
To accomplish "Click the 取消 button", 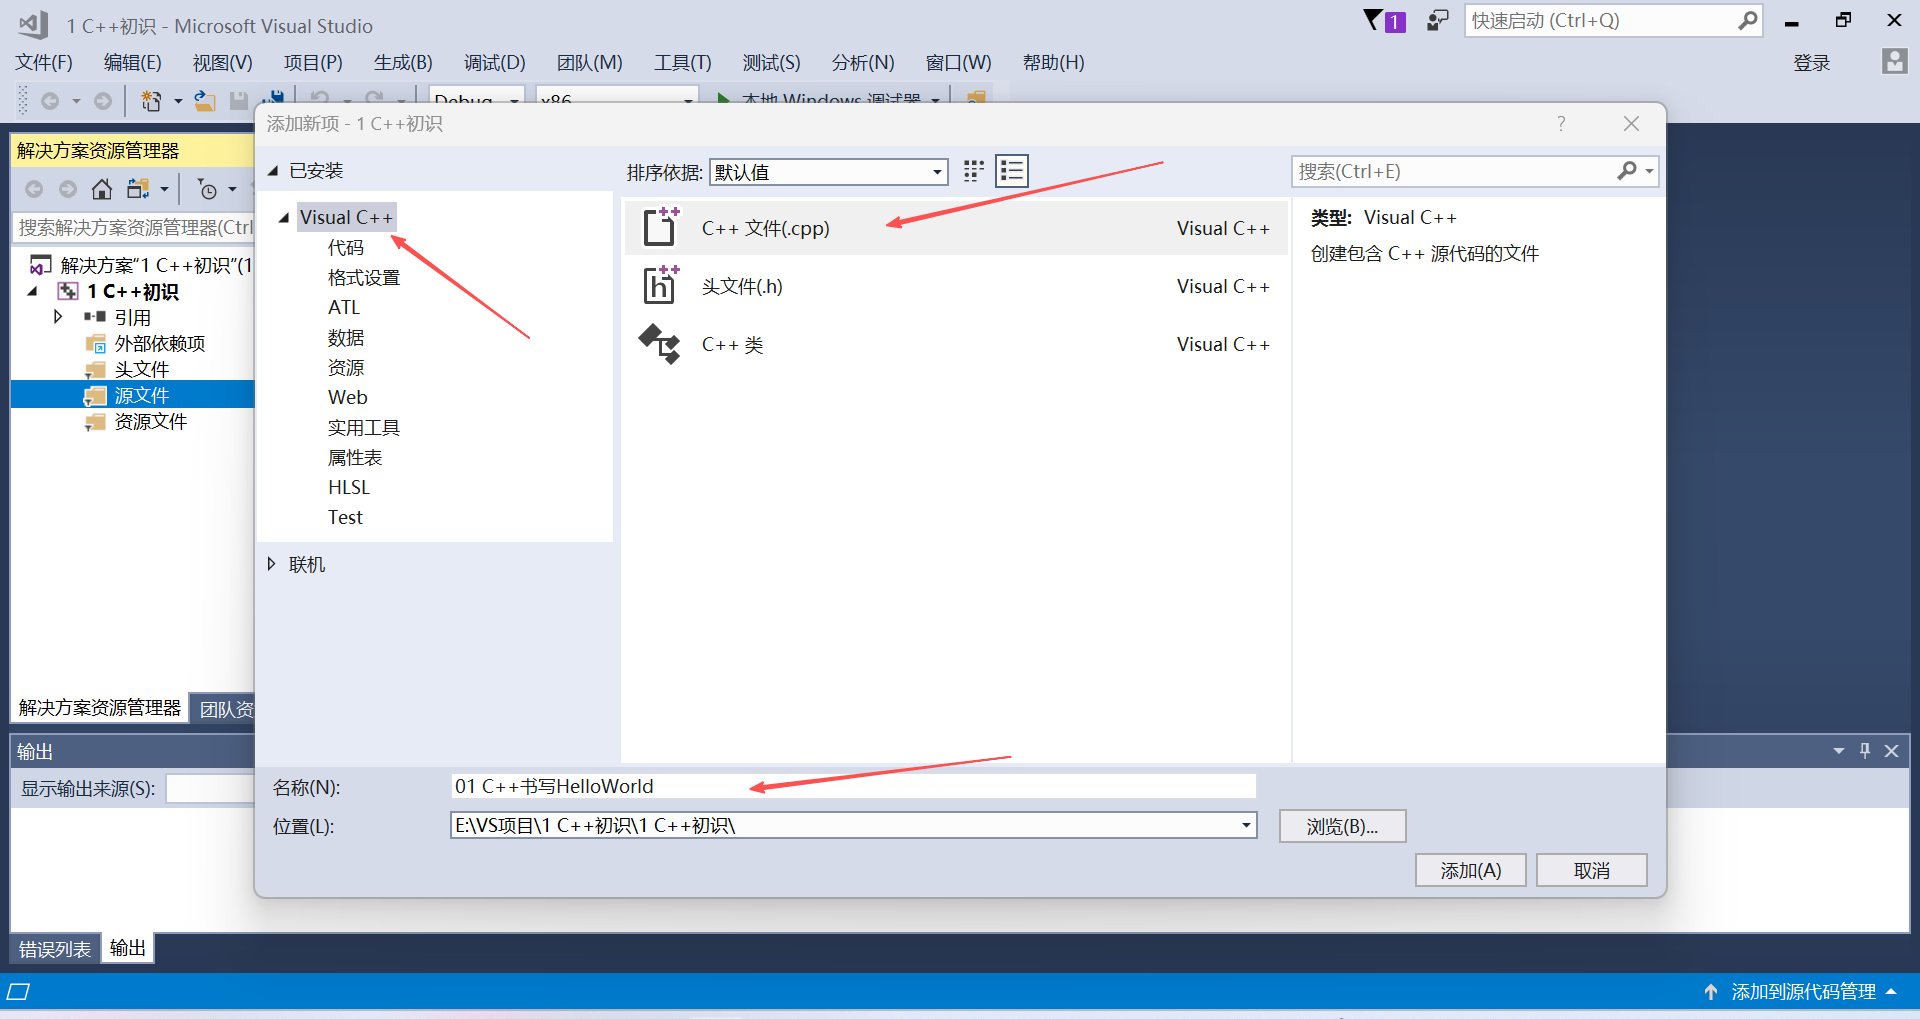I will coord(1591,870).
